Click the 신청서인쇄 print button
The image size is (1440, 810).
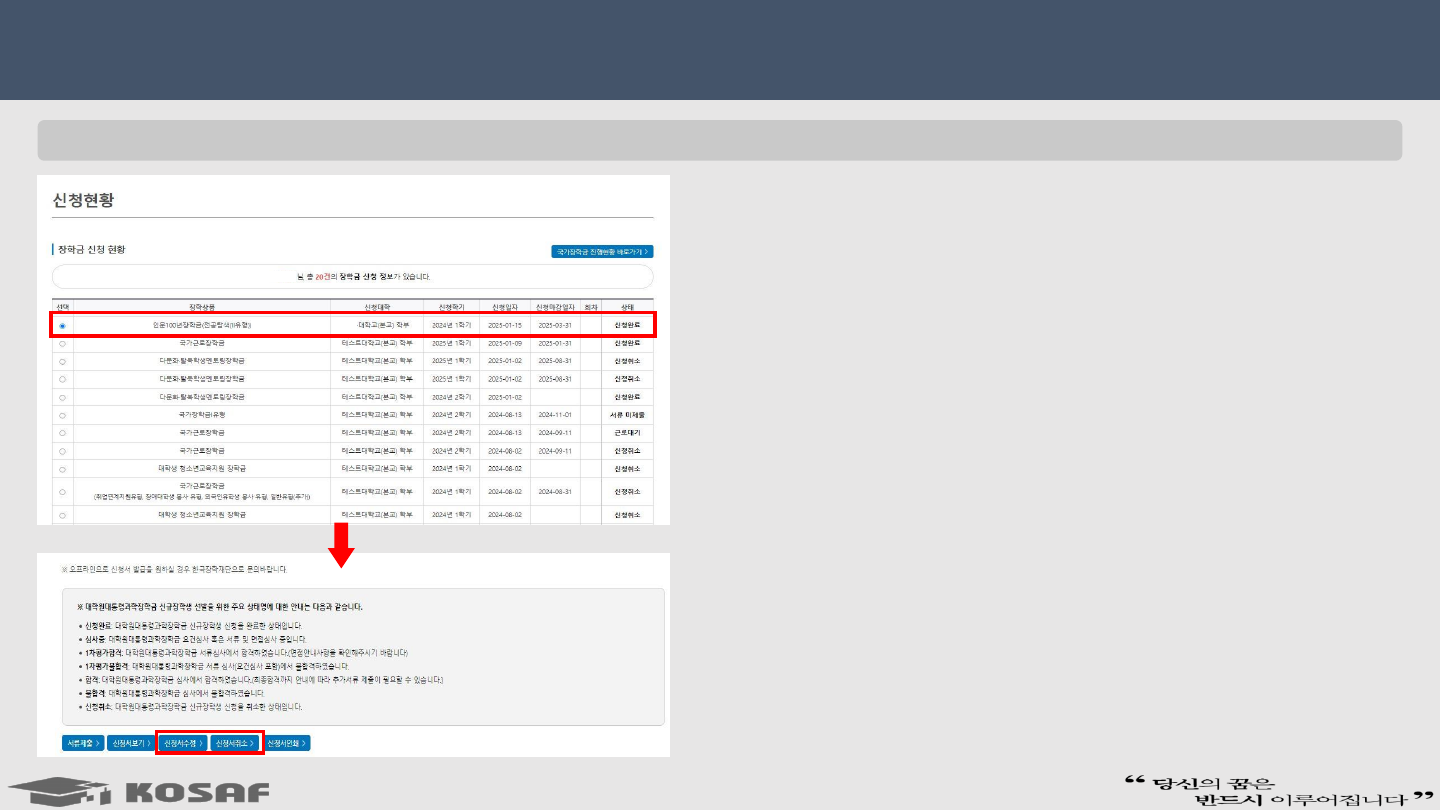point(287,743)
